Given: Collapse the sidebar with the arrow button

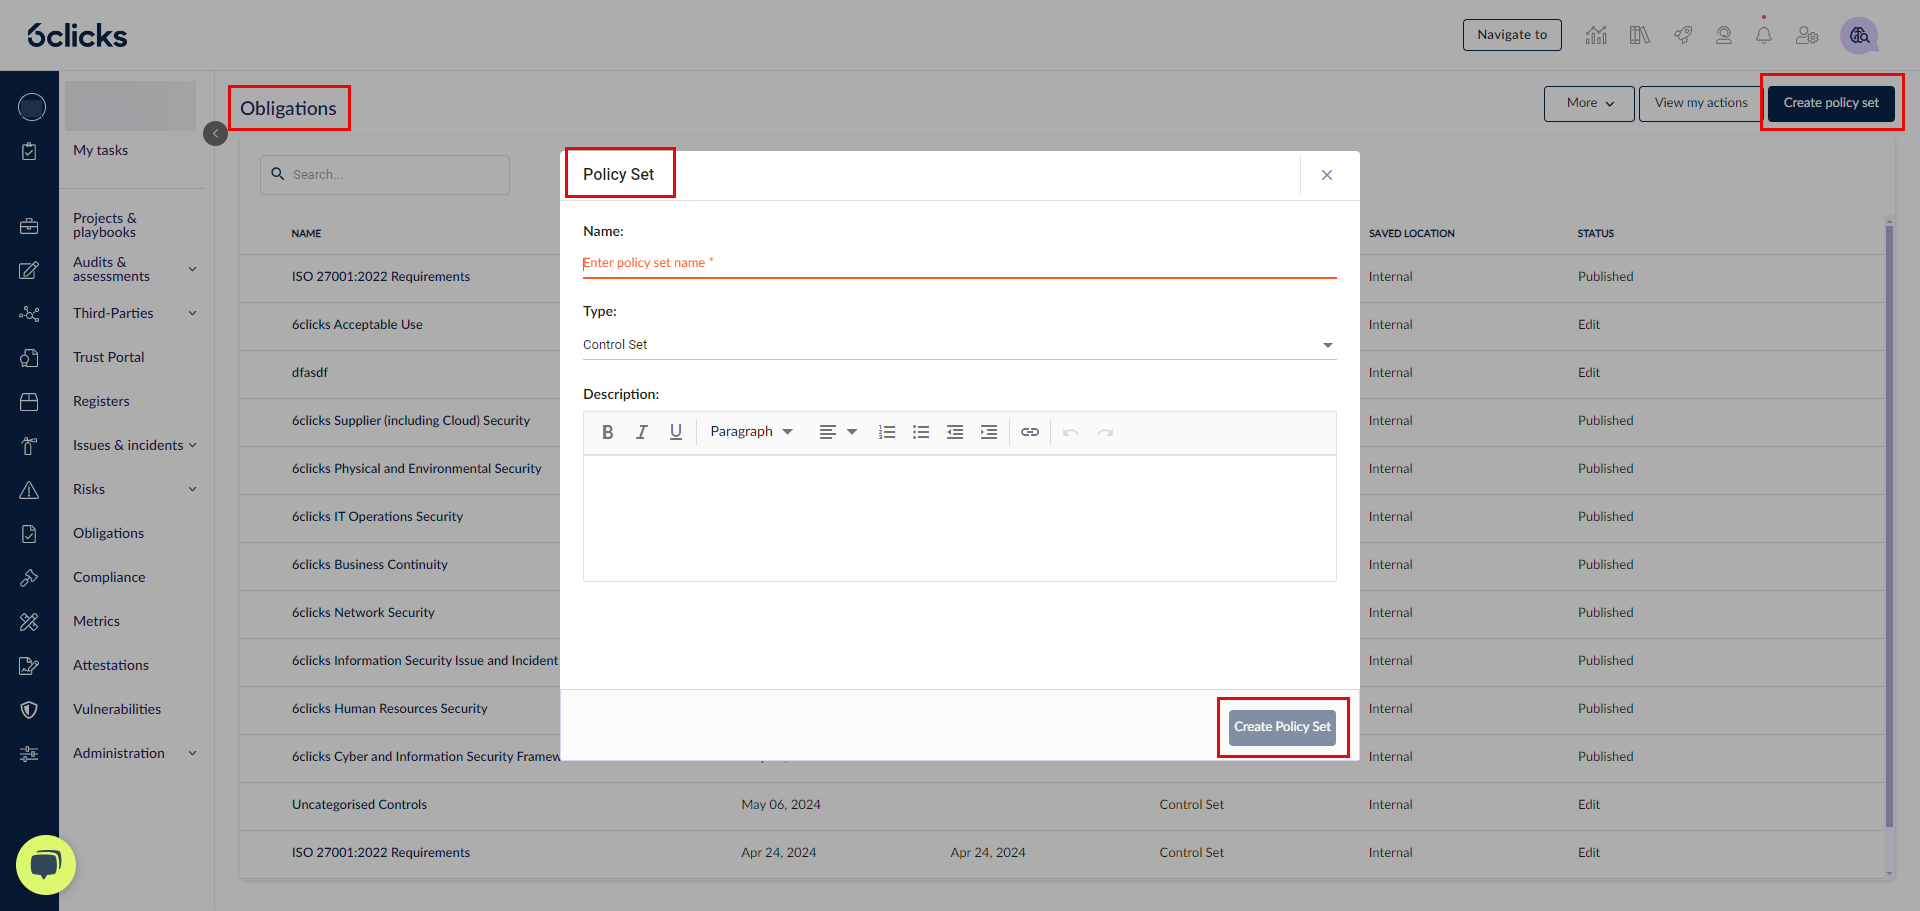Looking at the screenshot, I should click(x=215, y=133).
